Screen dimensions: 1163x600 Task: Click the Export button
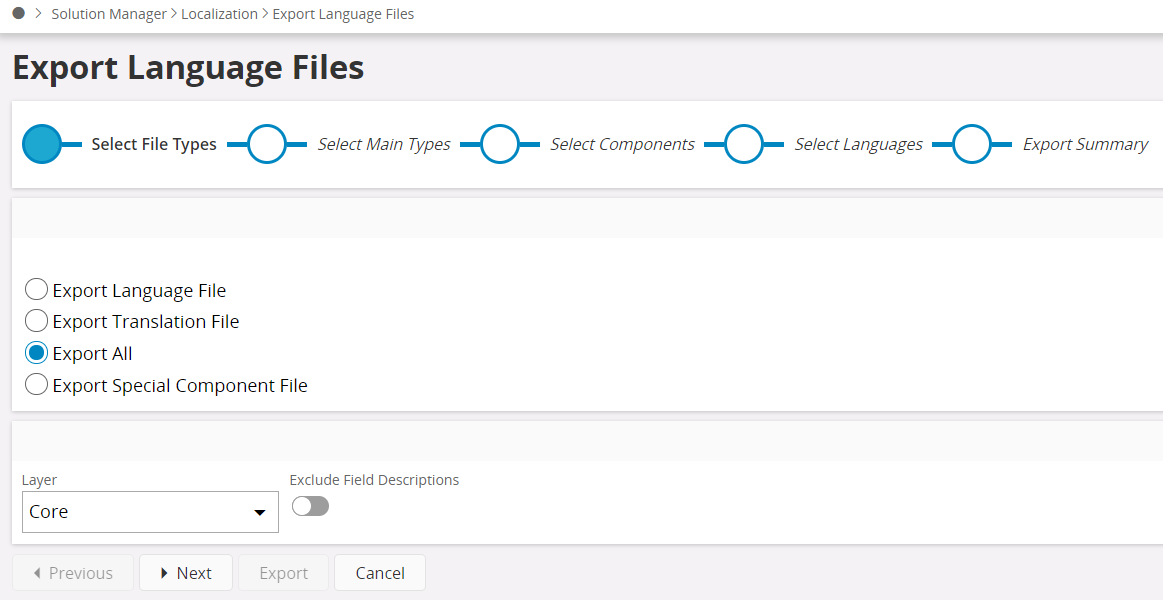(x=284, y=573)
